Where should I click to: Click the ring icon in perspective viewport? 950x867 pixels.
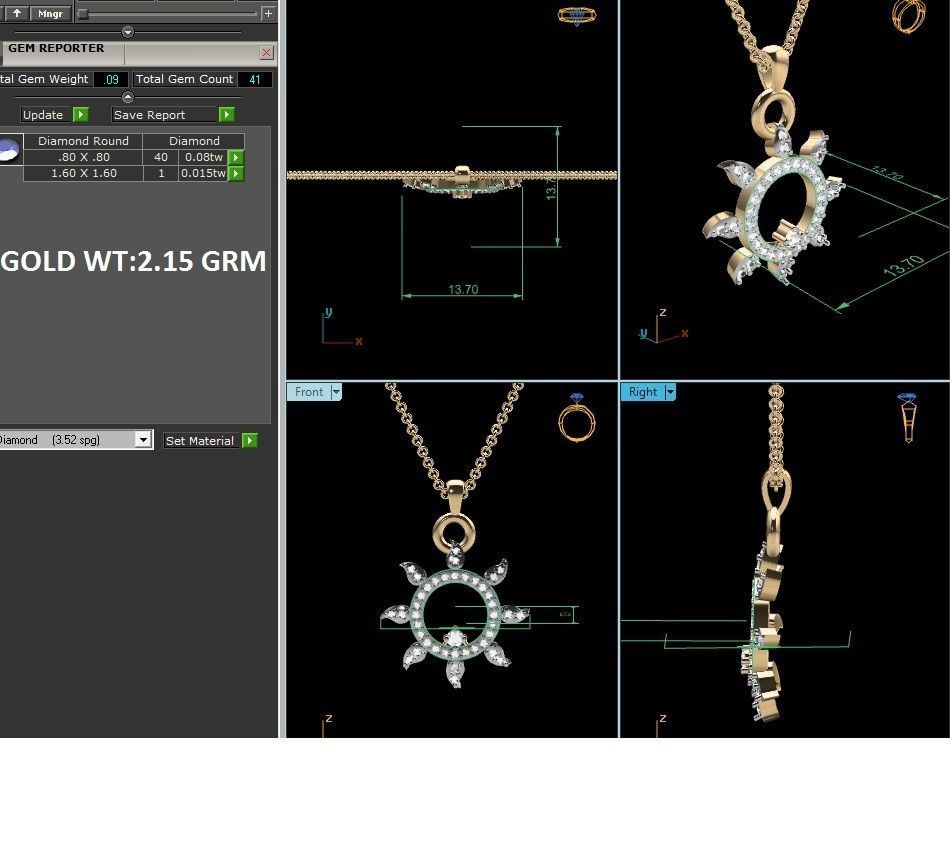coord(909,16)
